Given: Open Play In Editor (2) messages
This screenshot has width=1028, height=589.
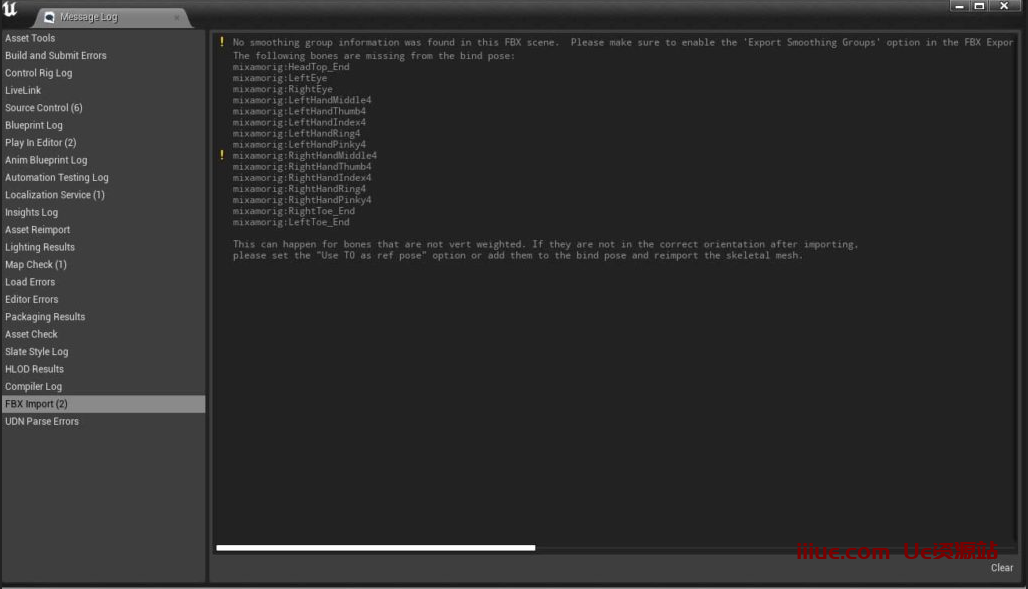Looking at the screenshot, I should click(x=40, y=143).
